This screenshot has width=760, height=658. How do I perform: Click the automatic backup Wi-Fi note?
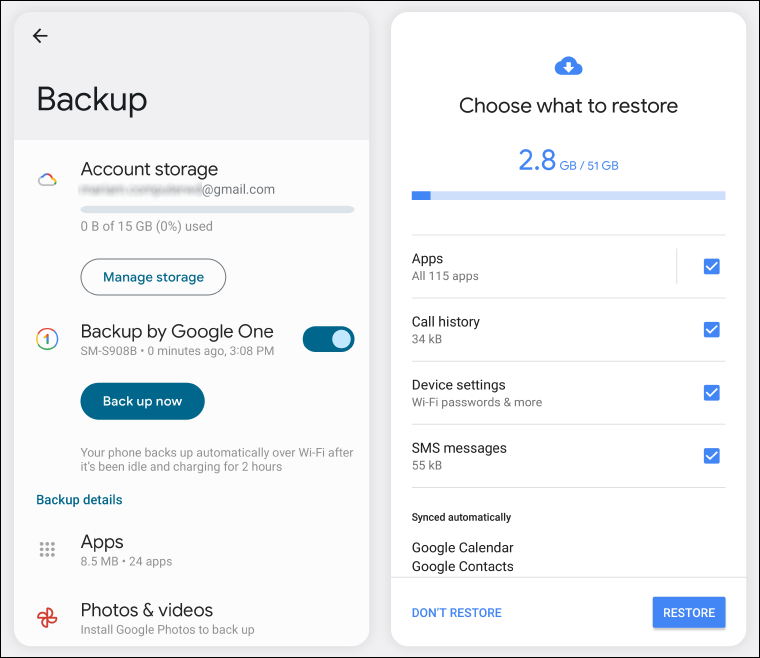[x=217, y=459]
